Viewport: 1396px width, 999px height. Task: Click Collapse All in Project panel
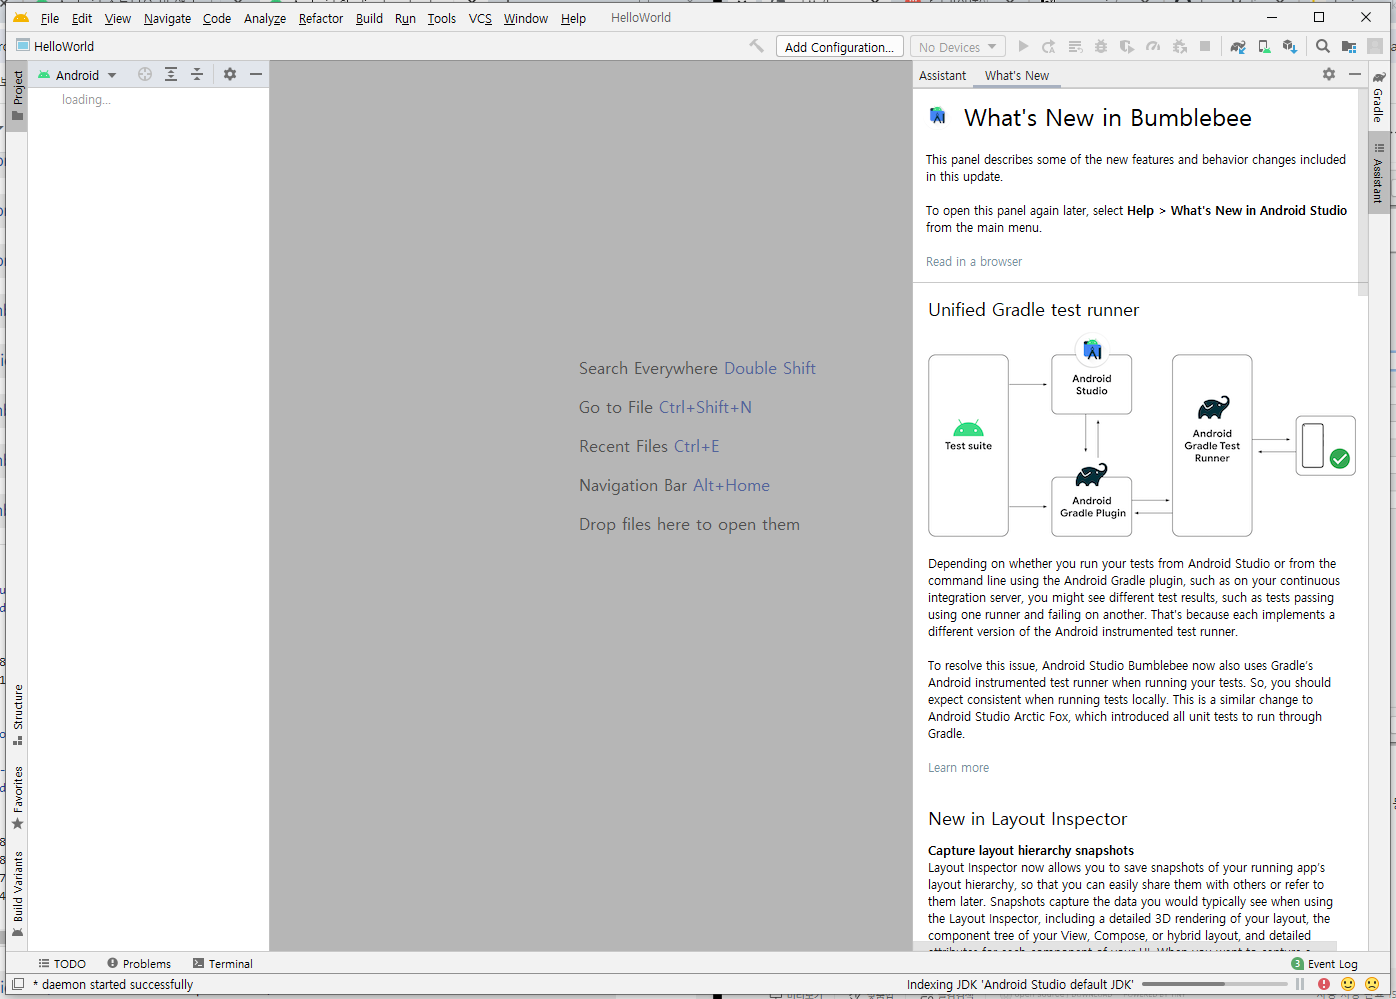(x=197, y=74)
